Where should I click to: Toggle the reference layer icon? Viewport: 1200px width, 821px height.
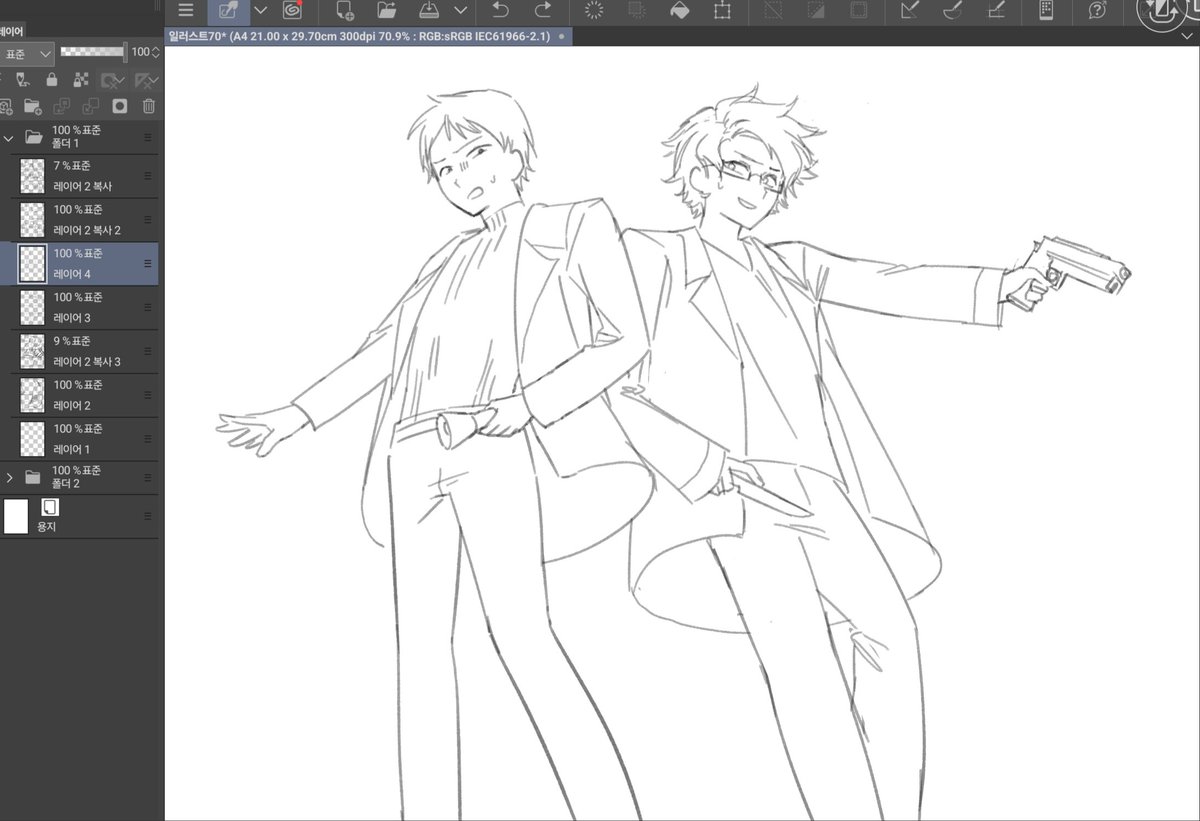tap(21, 80)
